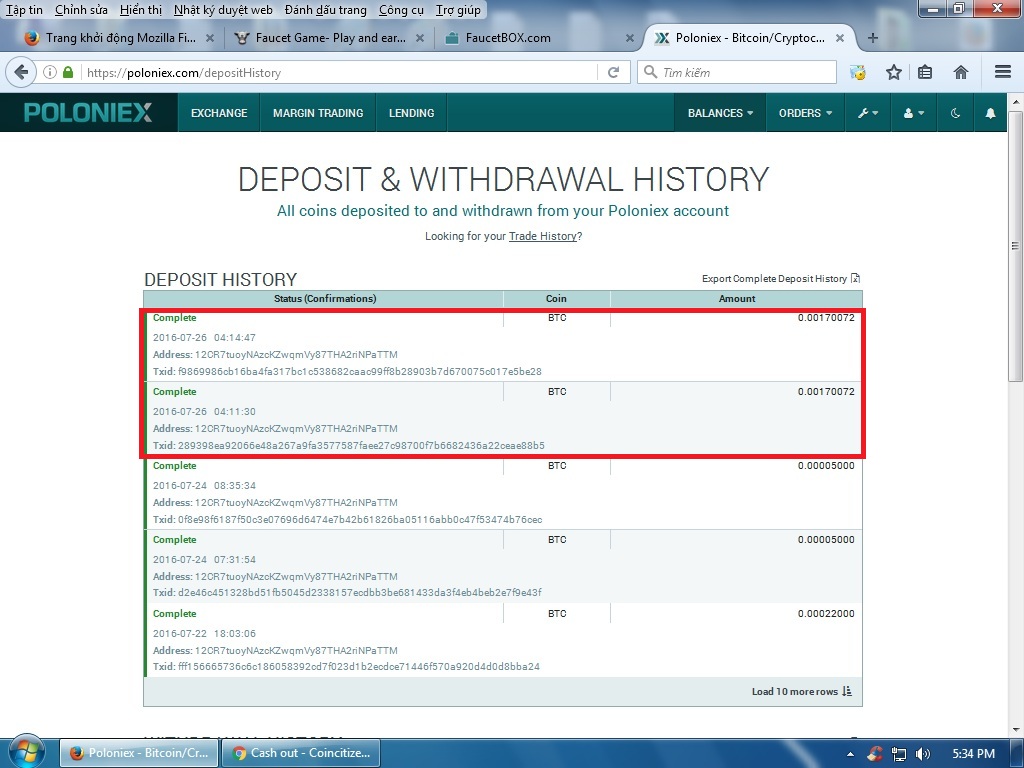Expand the BALANCES dropdown

(x=720, y=113)
